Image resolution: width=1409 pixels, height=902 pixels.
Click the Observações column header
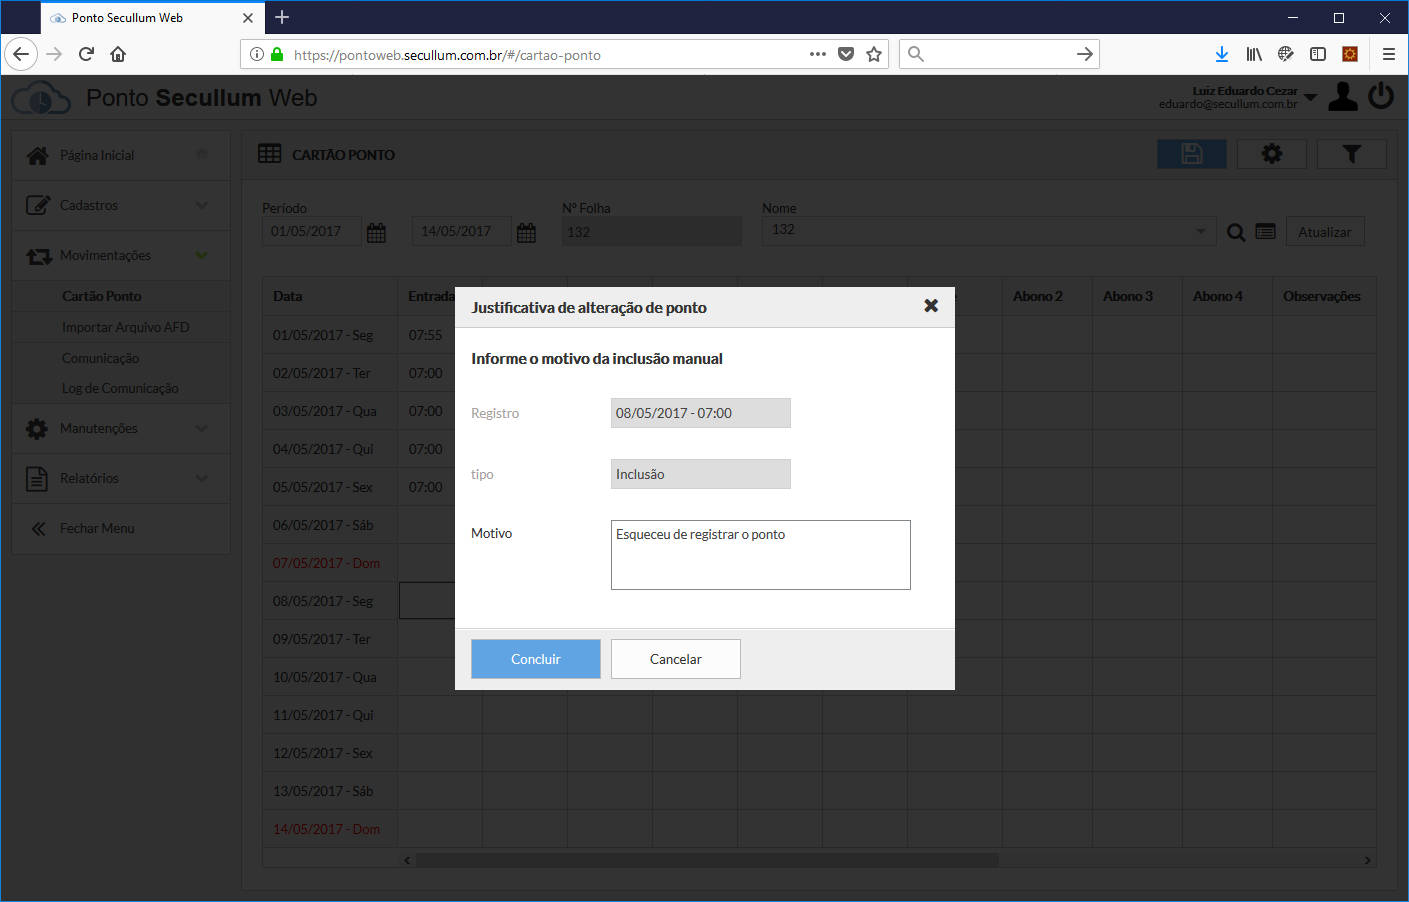(1322, 296)
